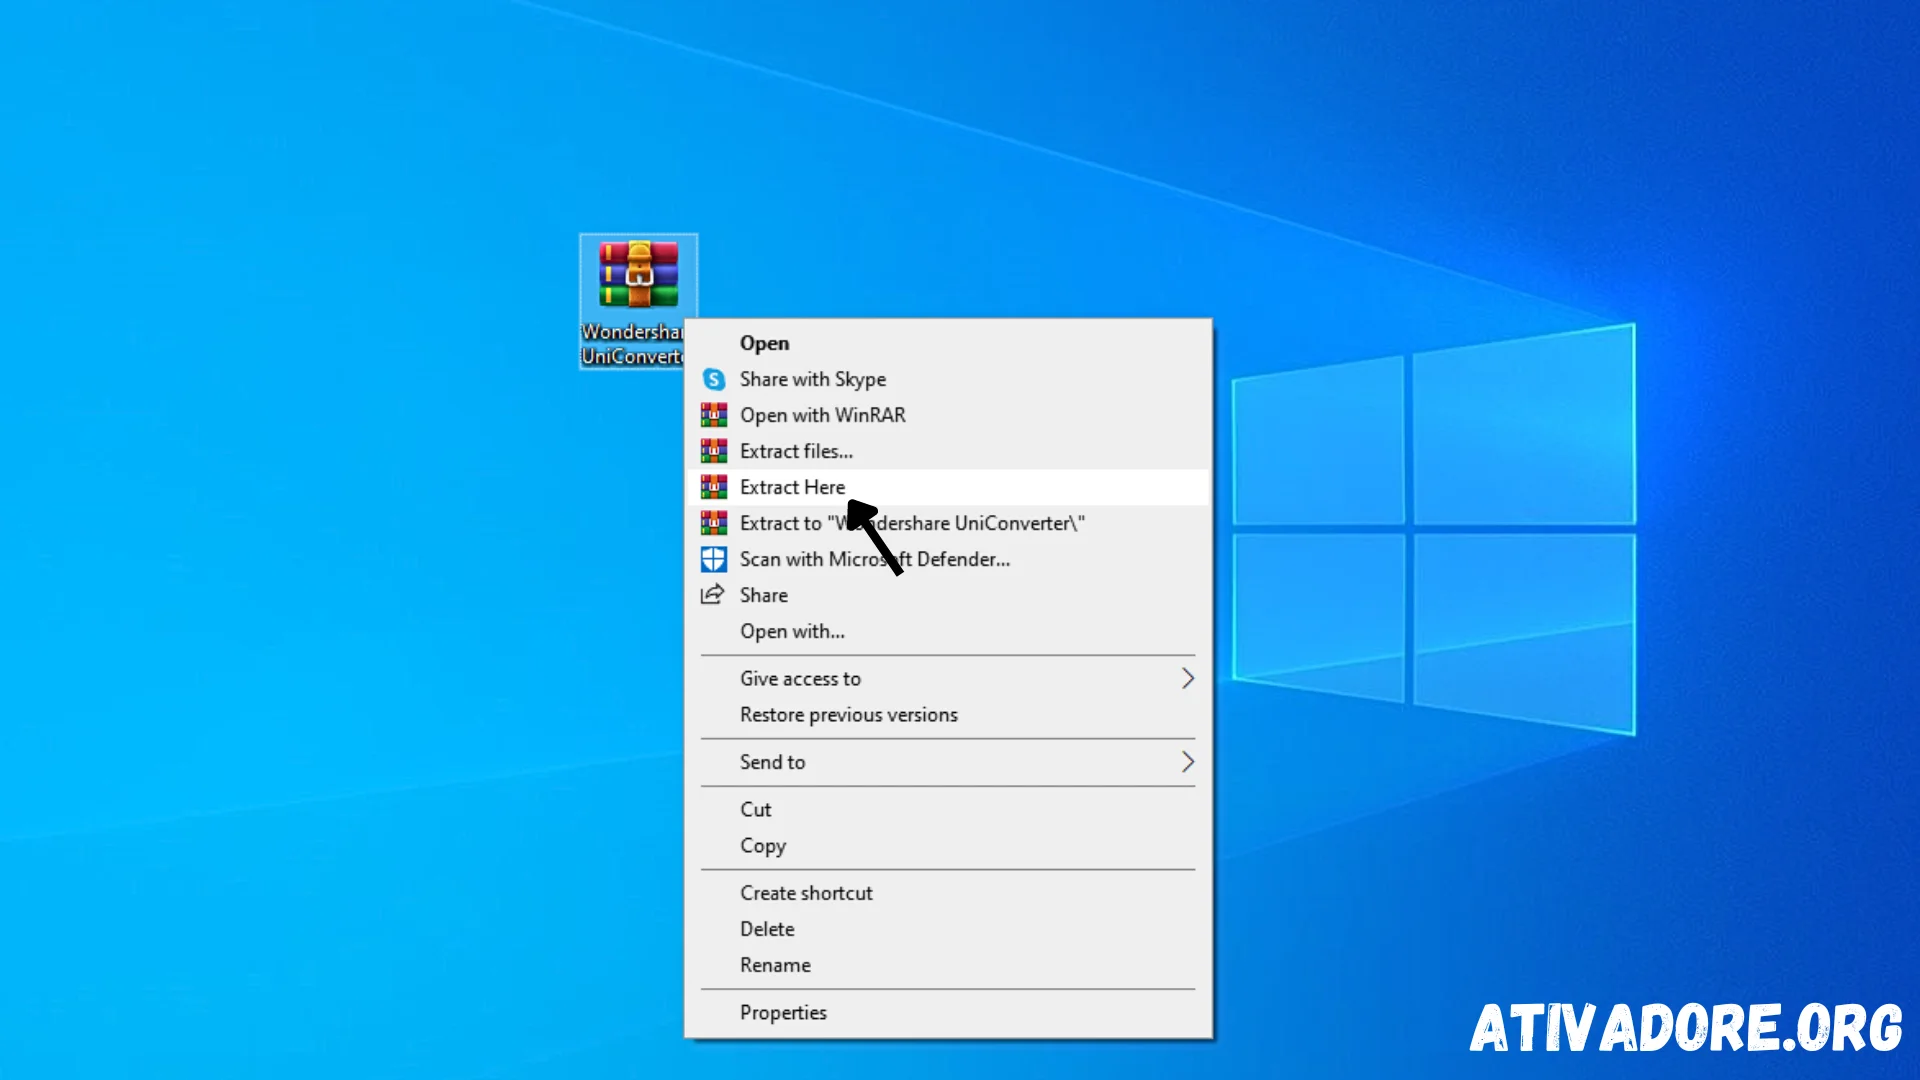
Task: Click 'Restore previous versions' option
Action: (x=848, y=713)
